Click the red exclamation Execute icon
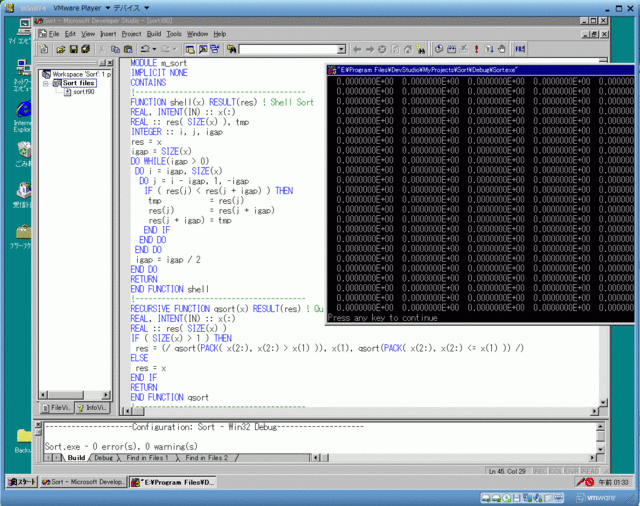 [x=476, y=49]
